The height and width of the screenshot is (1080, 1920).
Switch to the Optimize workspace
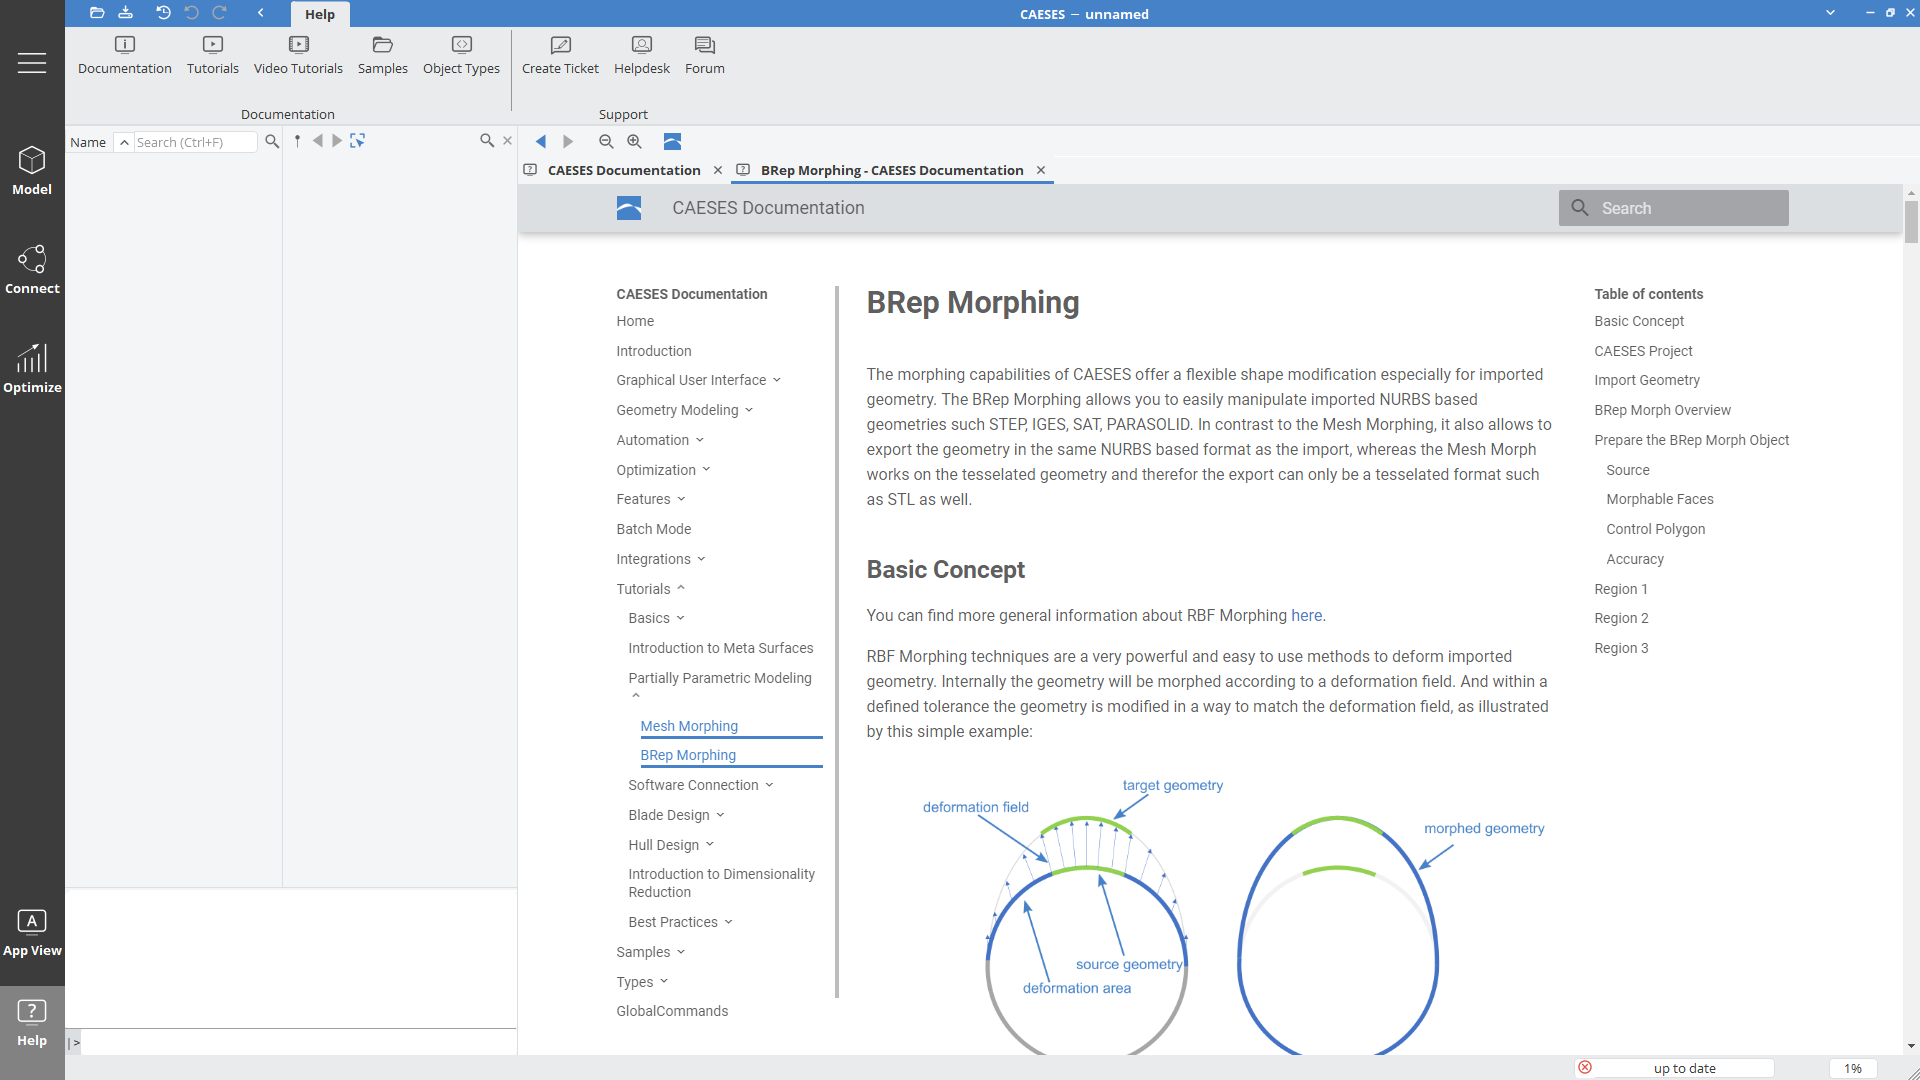[x=32, y=369]
